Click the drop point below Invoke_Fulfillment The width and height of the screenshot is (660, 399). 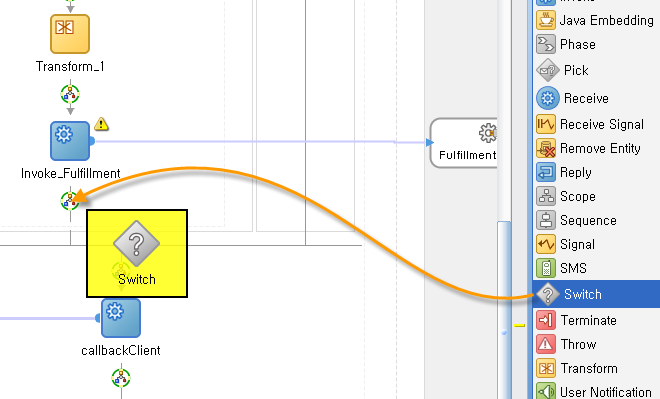point(70,201)
